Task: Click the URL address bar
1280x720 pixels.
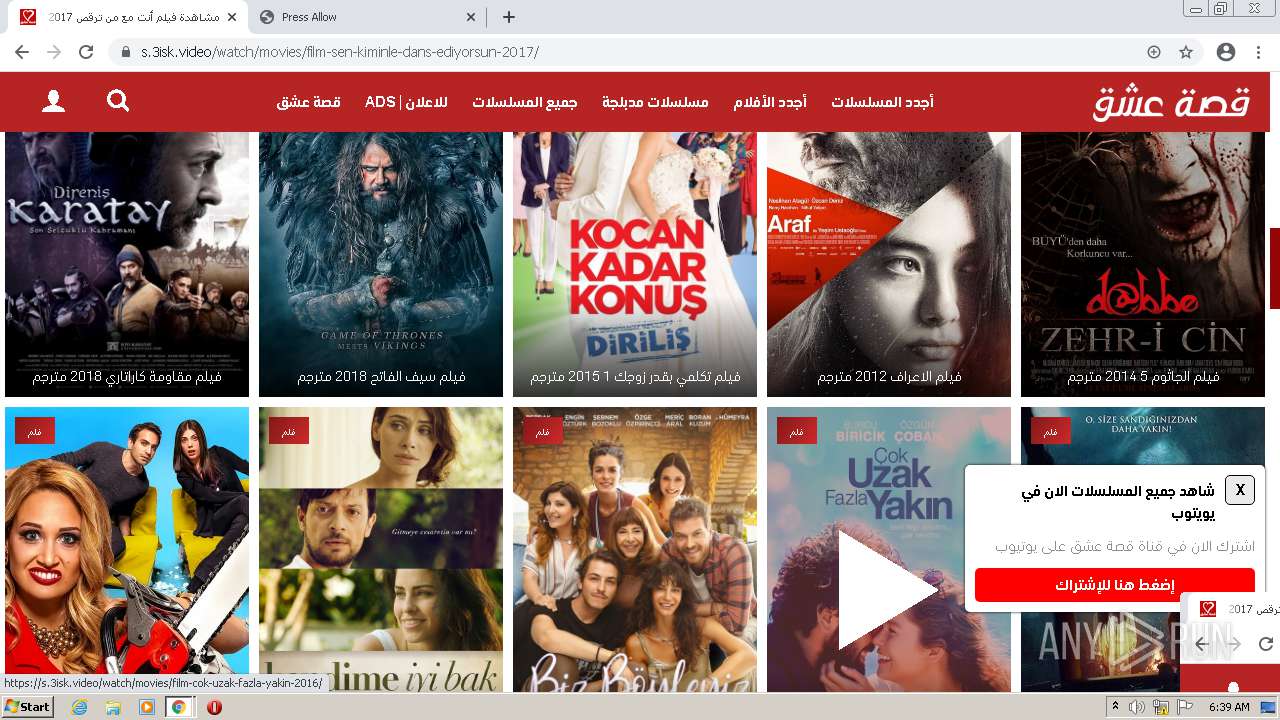Action: coord(640,52)
